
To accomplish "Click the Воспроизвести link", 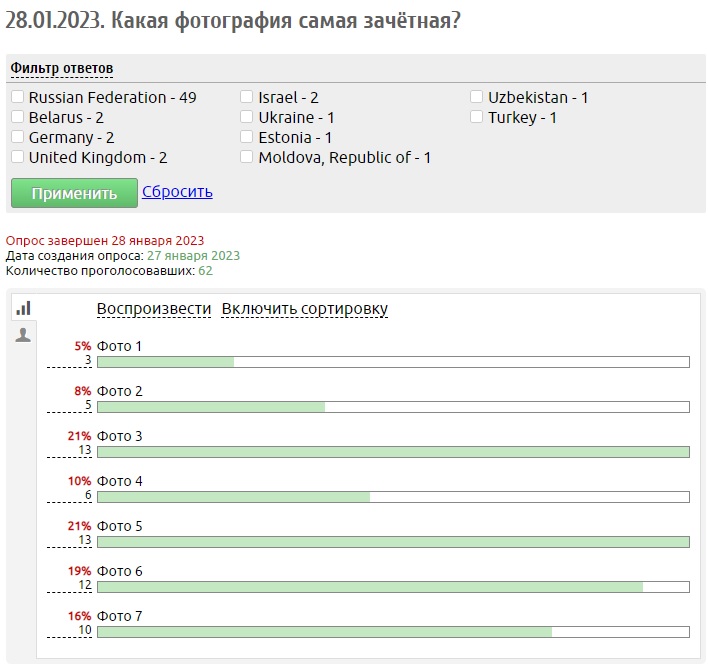I will (x=154, y=309).
